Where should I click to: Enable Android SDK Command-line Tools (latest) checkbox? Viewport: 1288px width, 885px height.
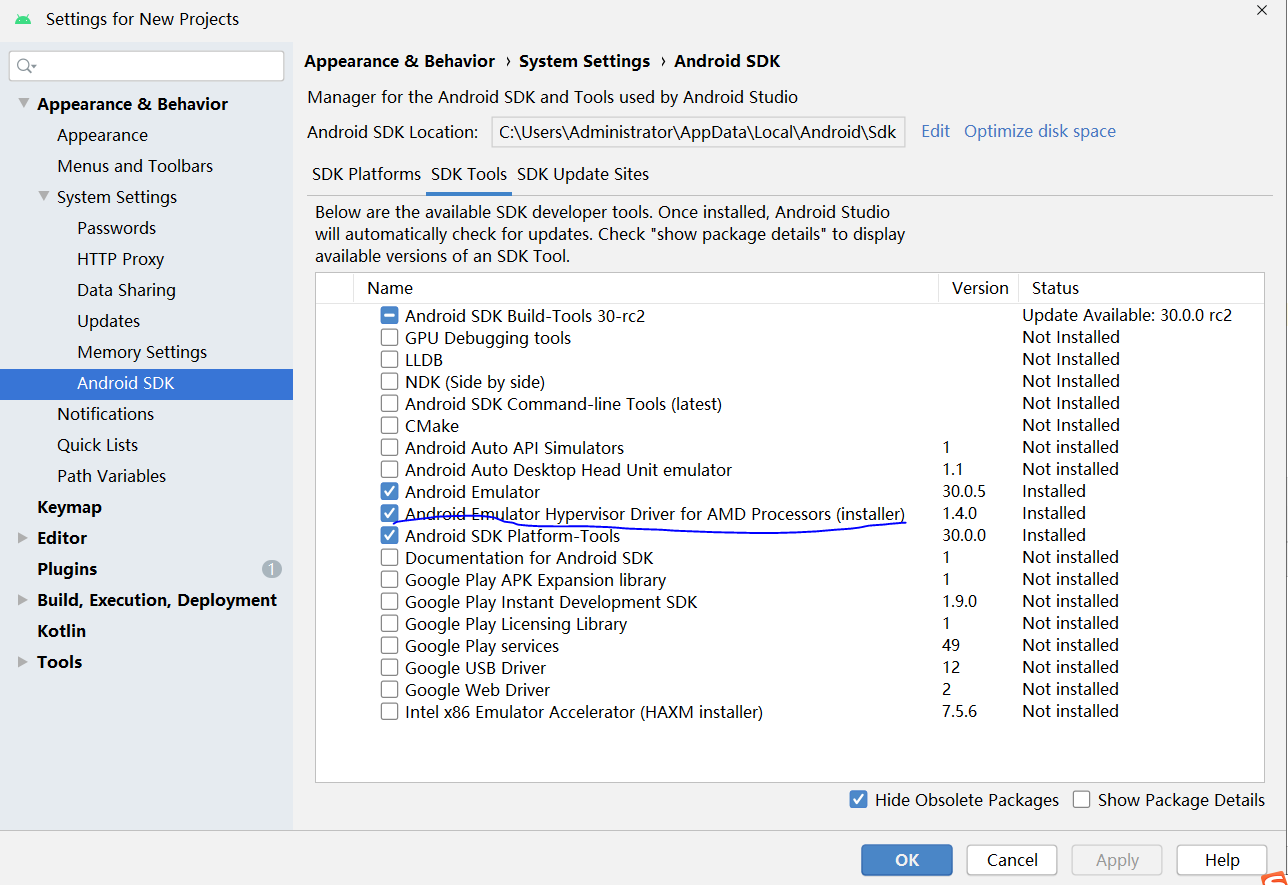pyautogui.click(x=389, y=403)
